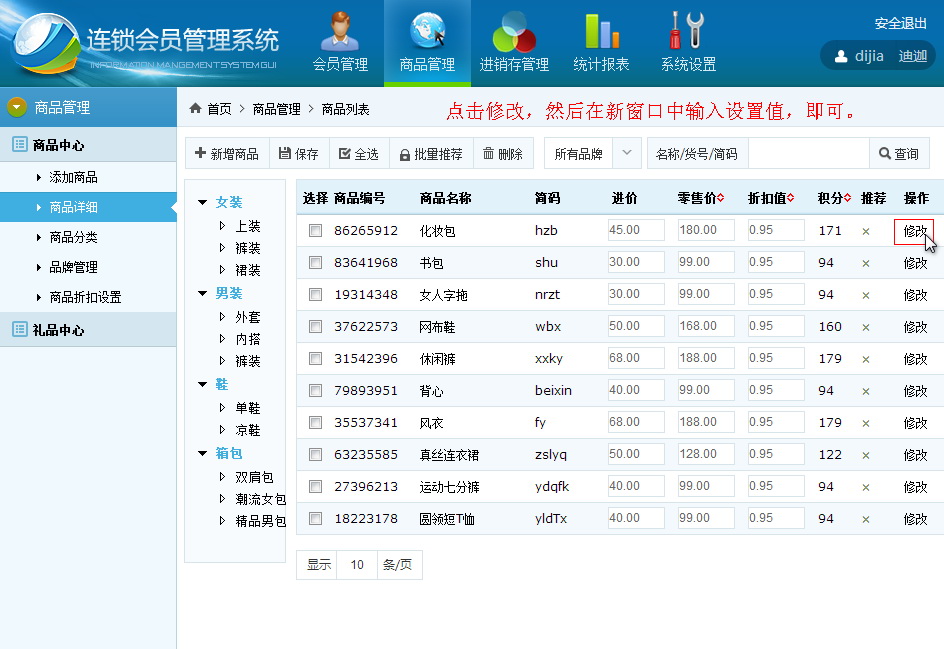The width and height of the screenshot is (944, 649).
Task: Click the 礼品中心 list icon
Action: tap(20, 329)
